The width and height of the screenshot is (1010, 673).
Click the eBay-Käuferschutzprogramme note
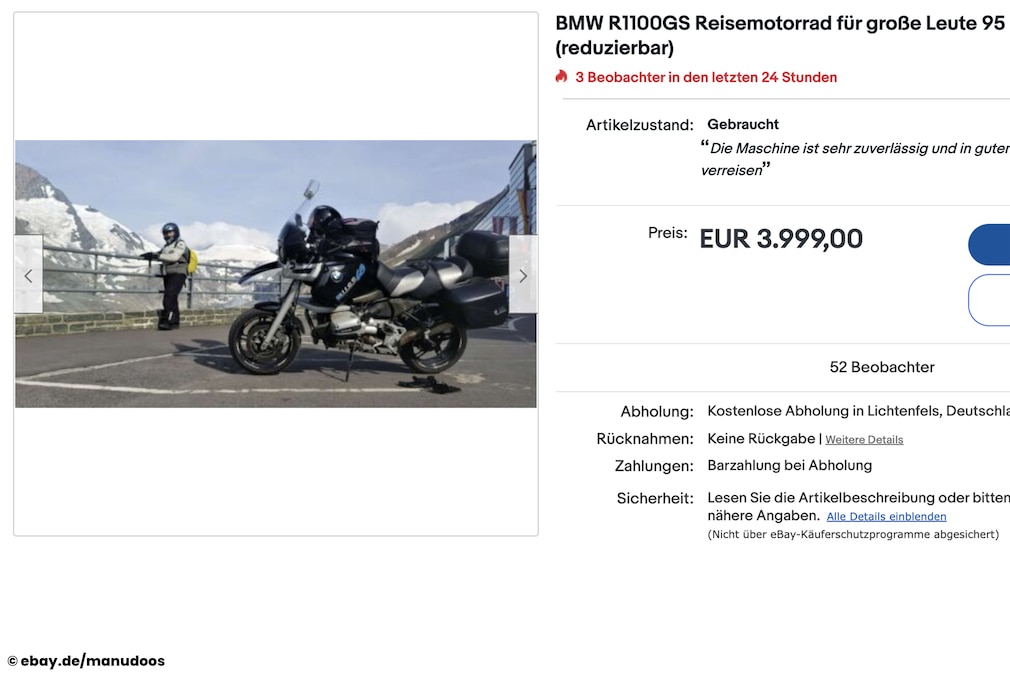pyautogui.click(x=853, y=535)
